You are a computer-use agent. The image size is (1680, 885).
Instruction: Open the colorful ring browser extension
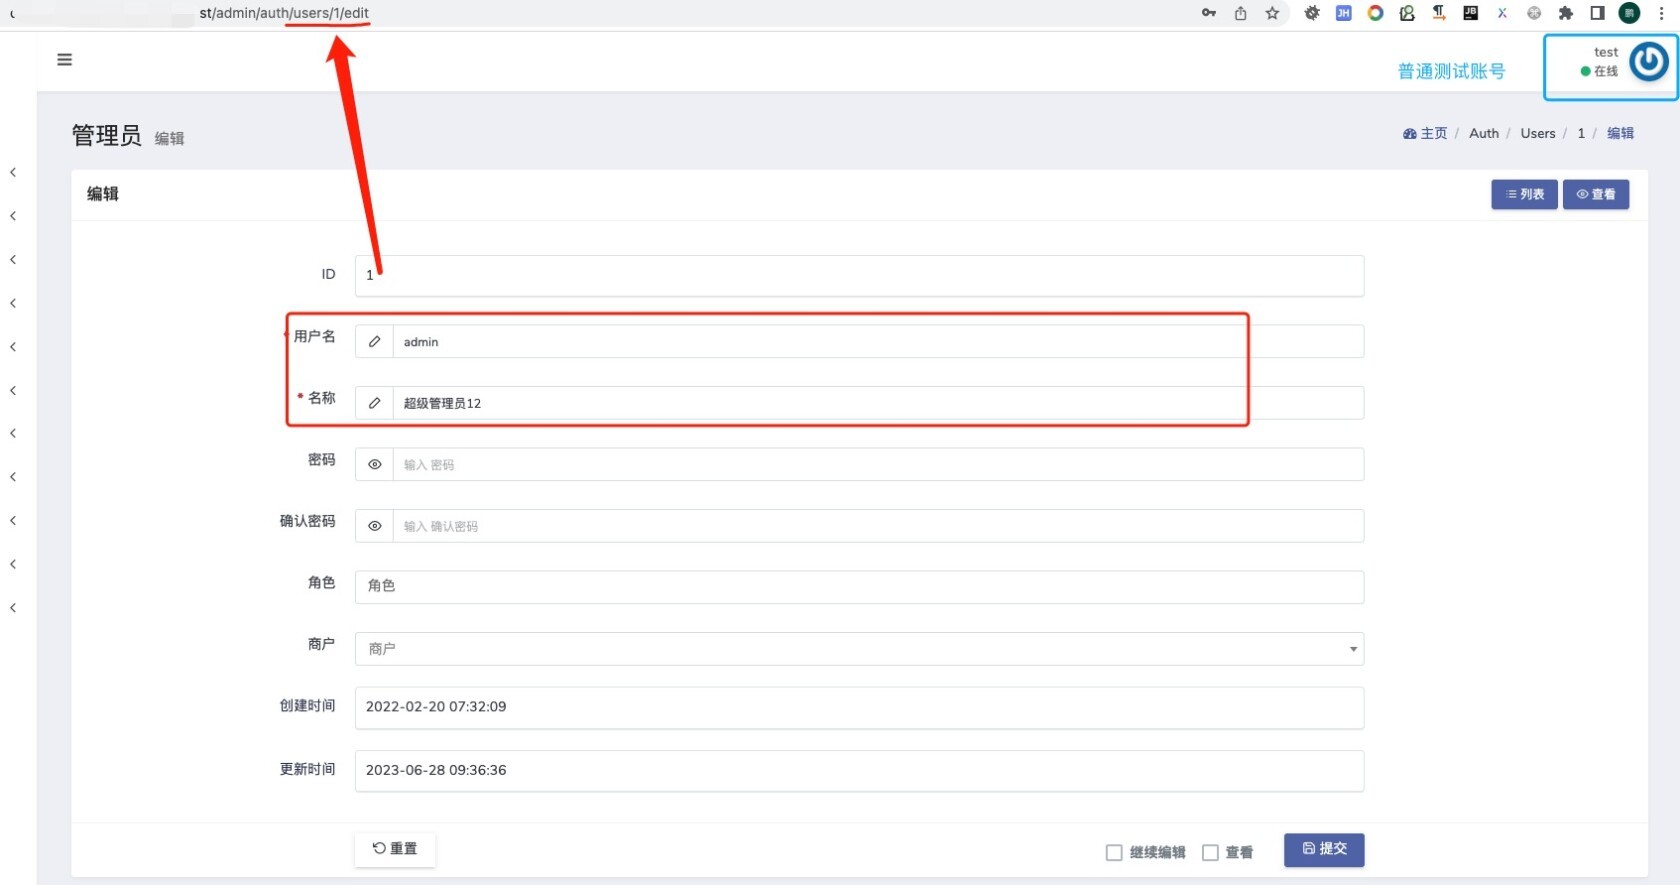(x=1376, y=13)
